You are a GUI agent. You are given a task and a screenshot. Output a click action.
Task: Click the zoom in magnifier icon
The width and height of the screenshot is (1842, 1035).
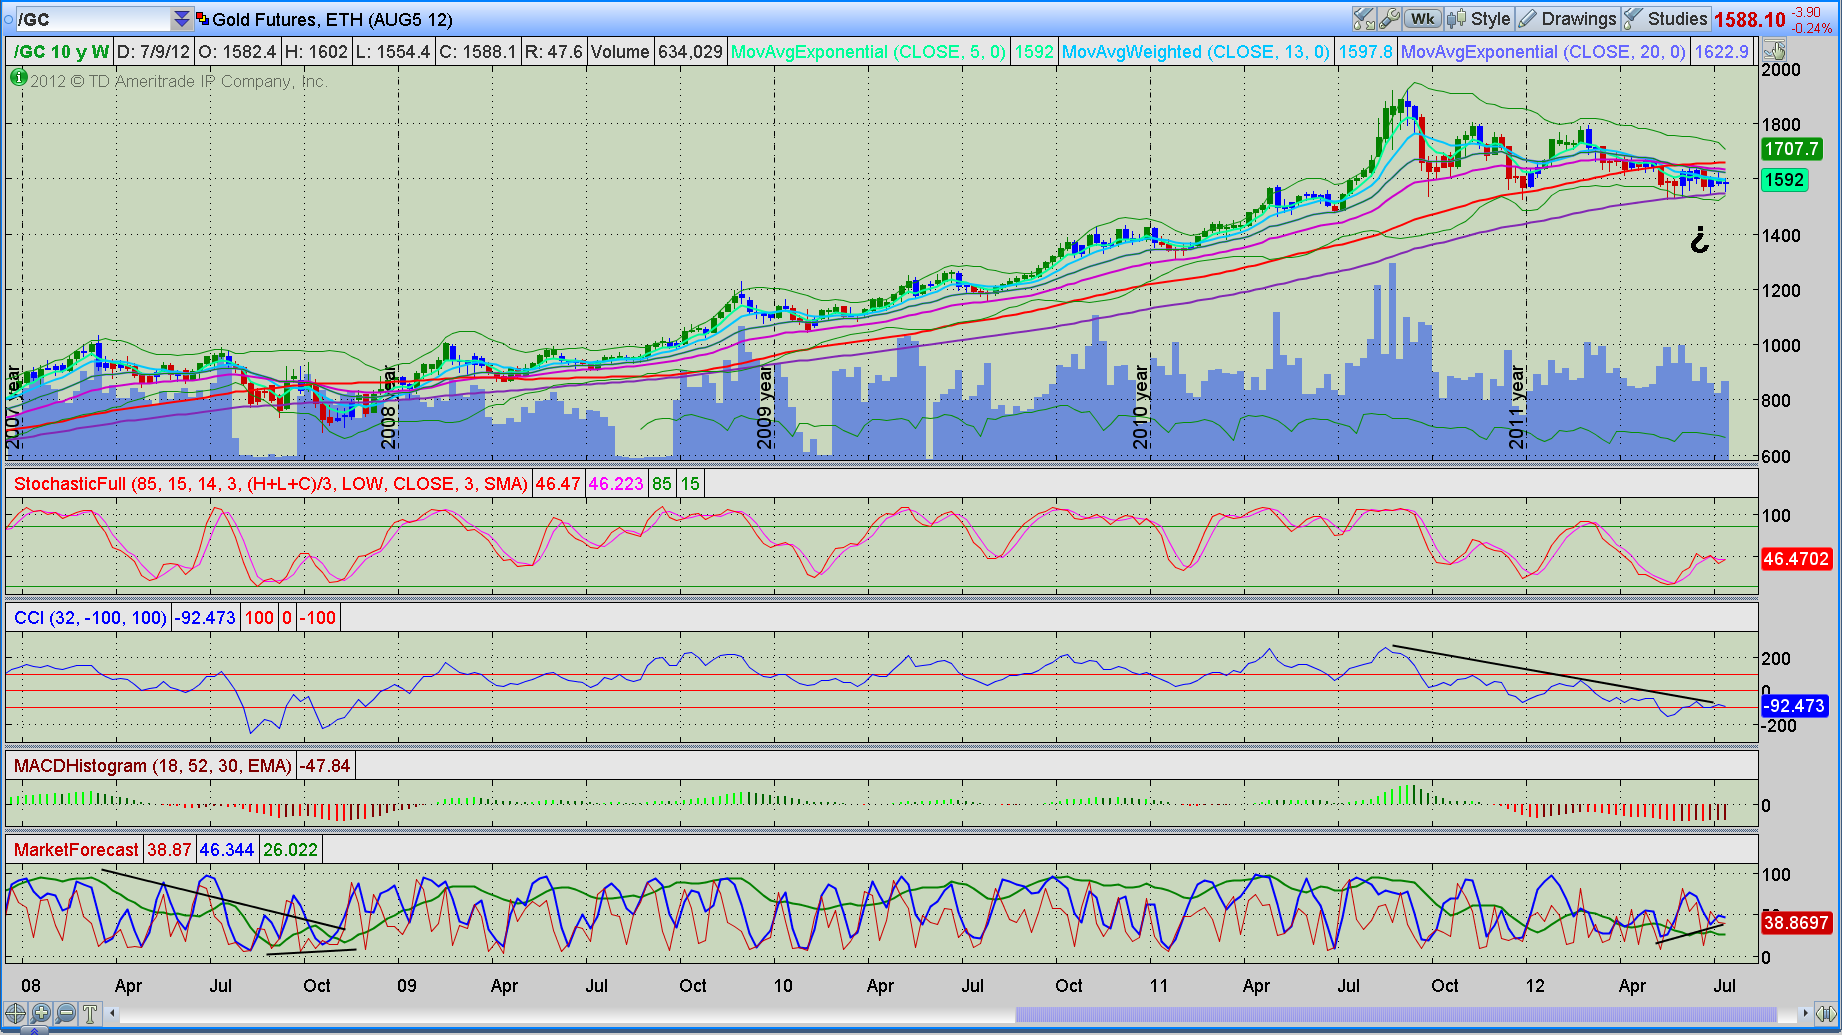click(x=42, y=1013)
